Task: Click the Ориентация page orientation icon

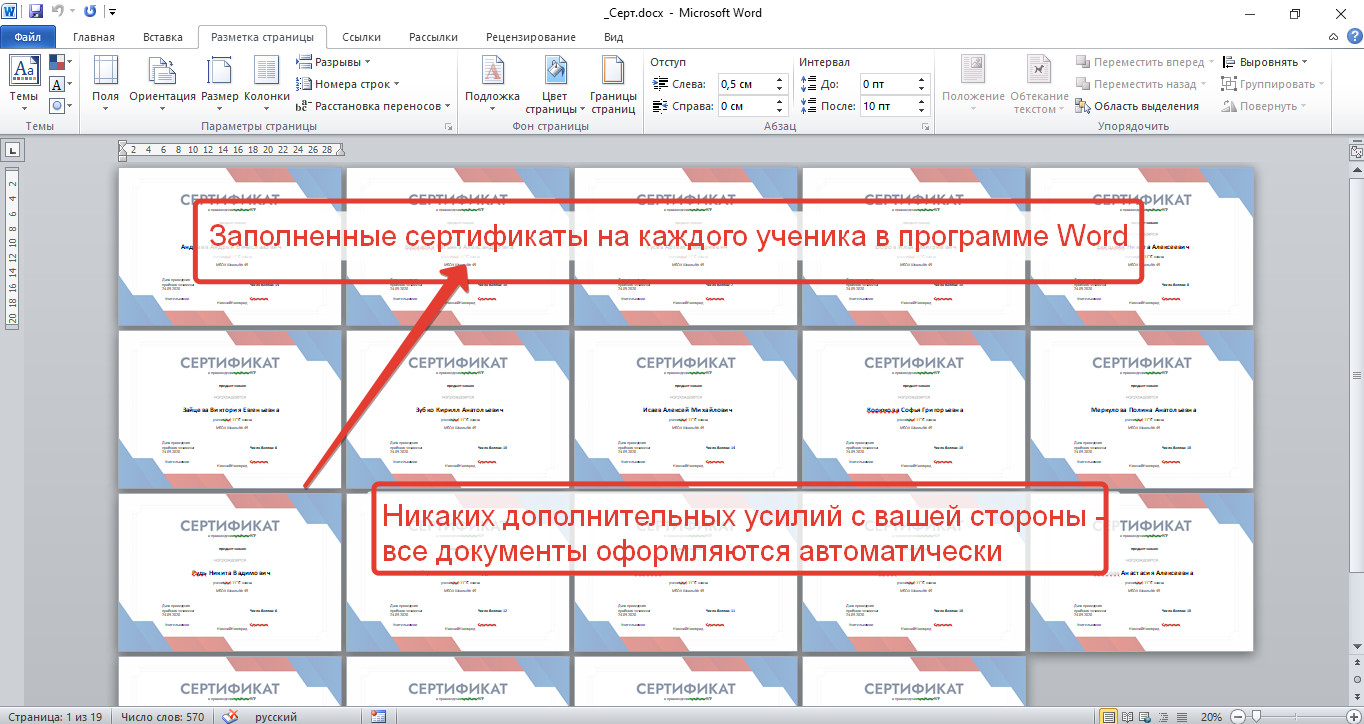Action: 162,82
